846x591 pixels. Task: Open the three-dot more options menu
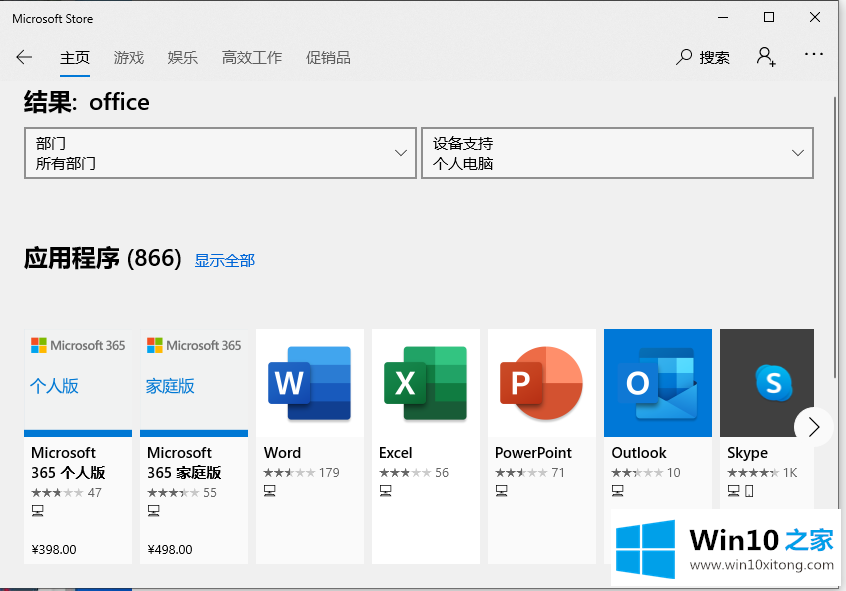point(814,54)
